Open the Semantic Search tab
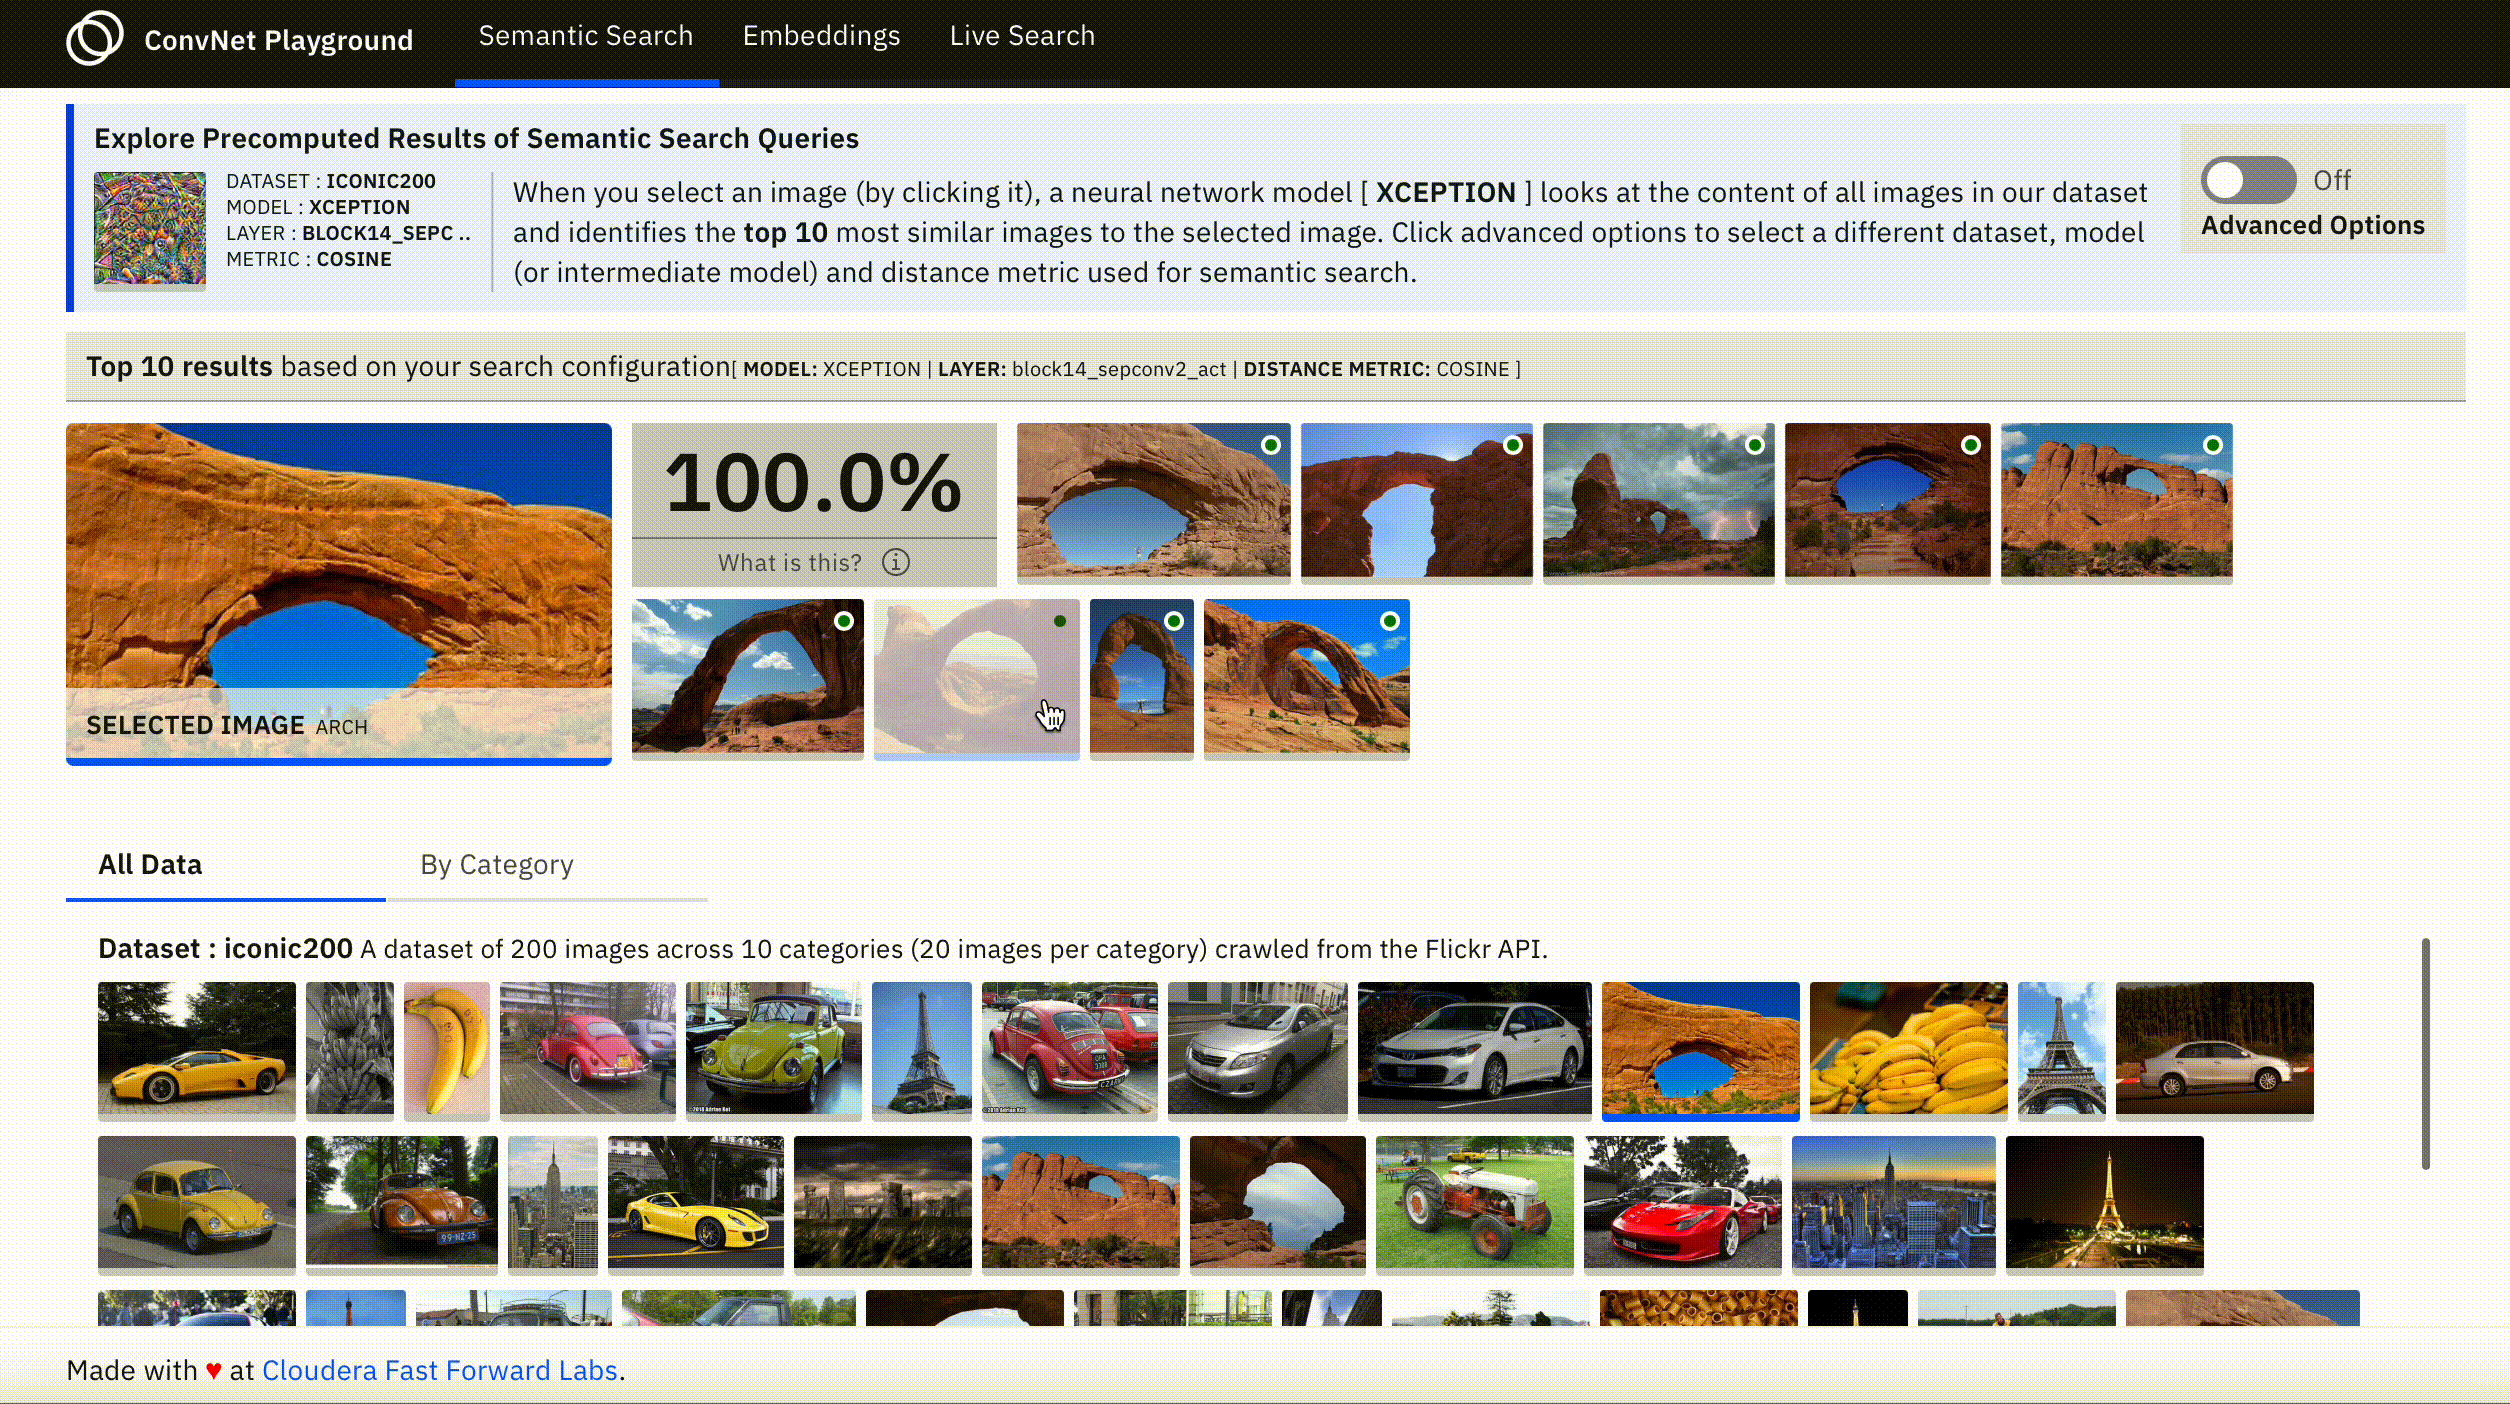 pyautogui.click(x=585, y=36)
